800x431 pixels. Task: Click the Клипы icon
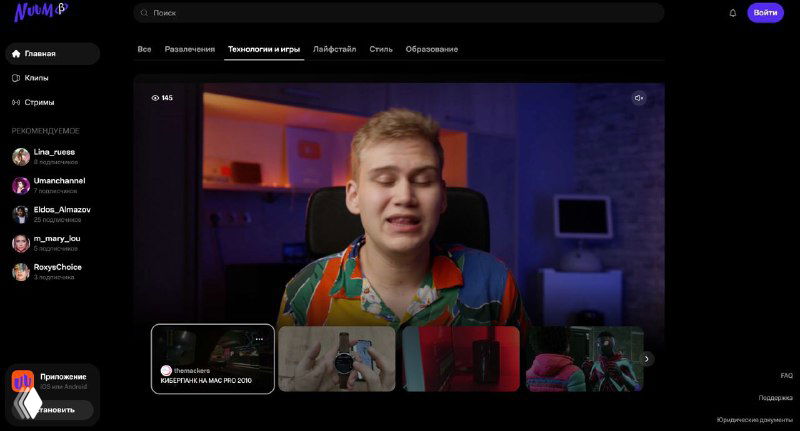16,78
